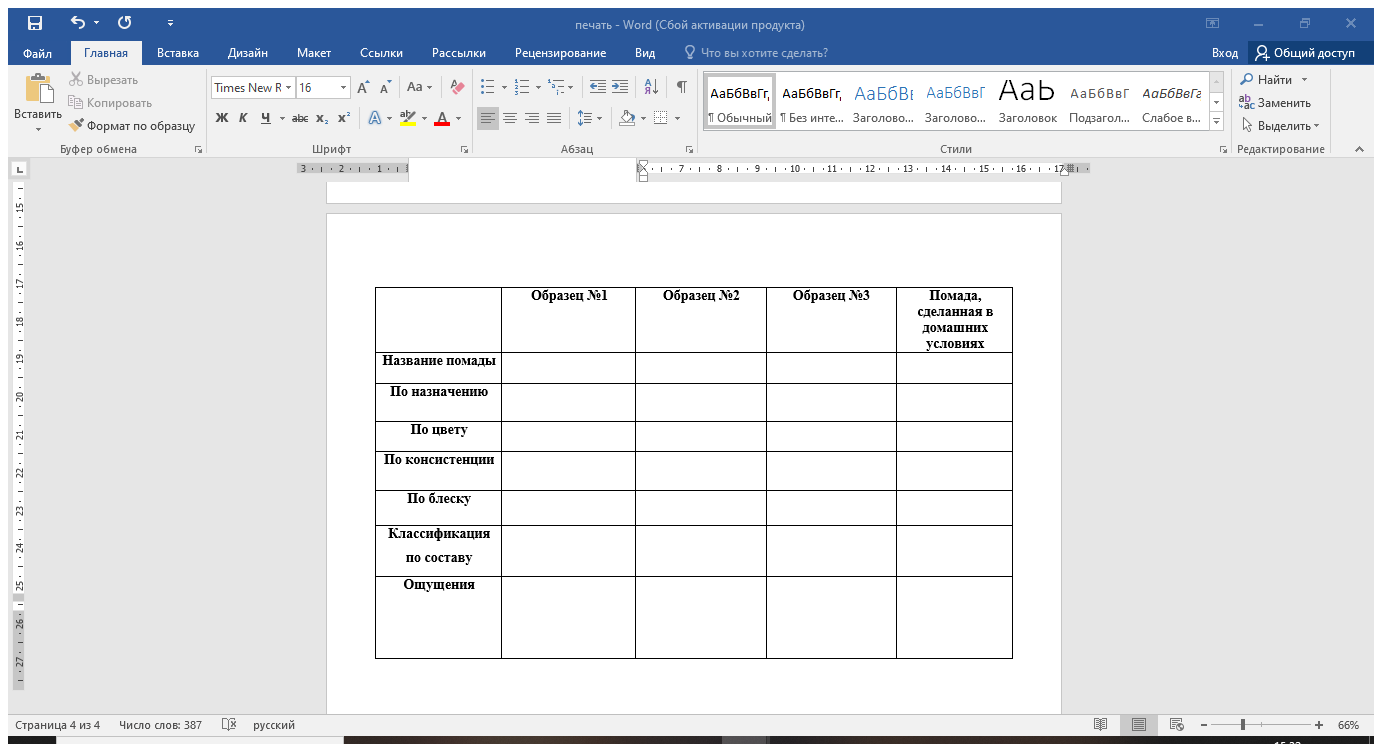Switch to read mode view icon

(1100, 725)
